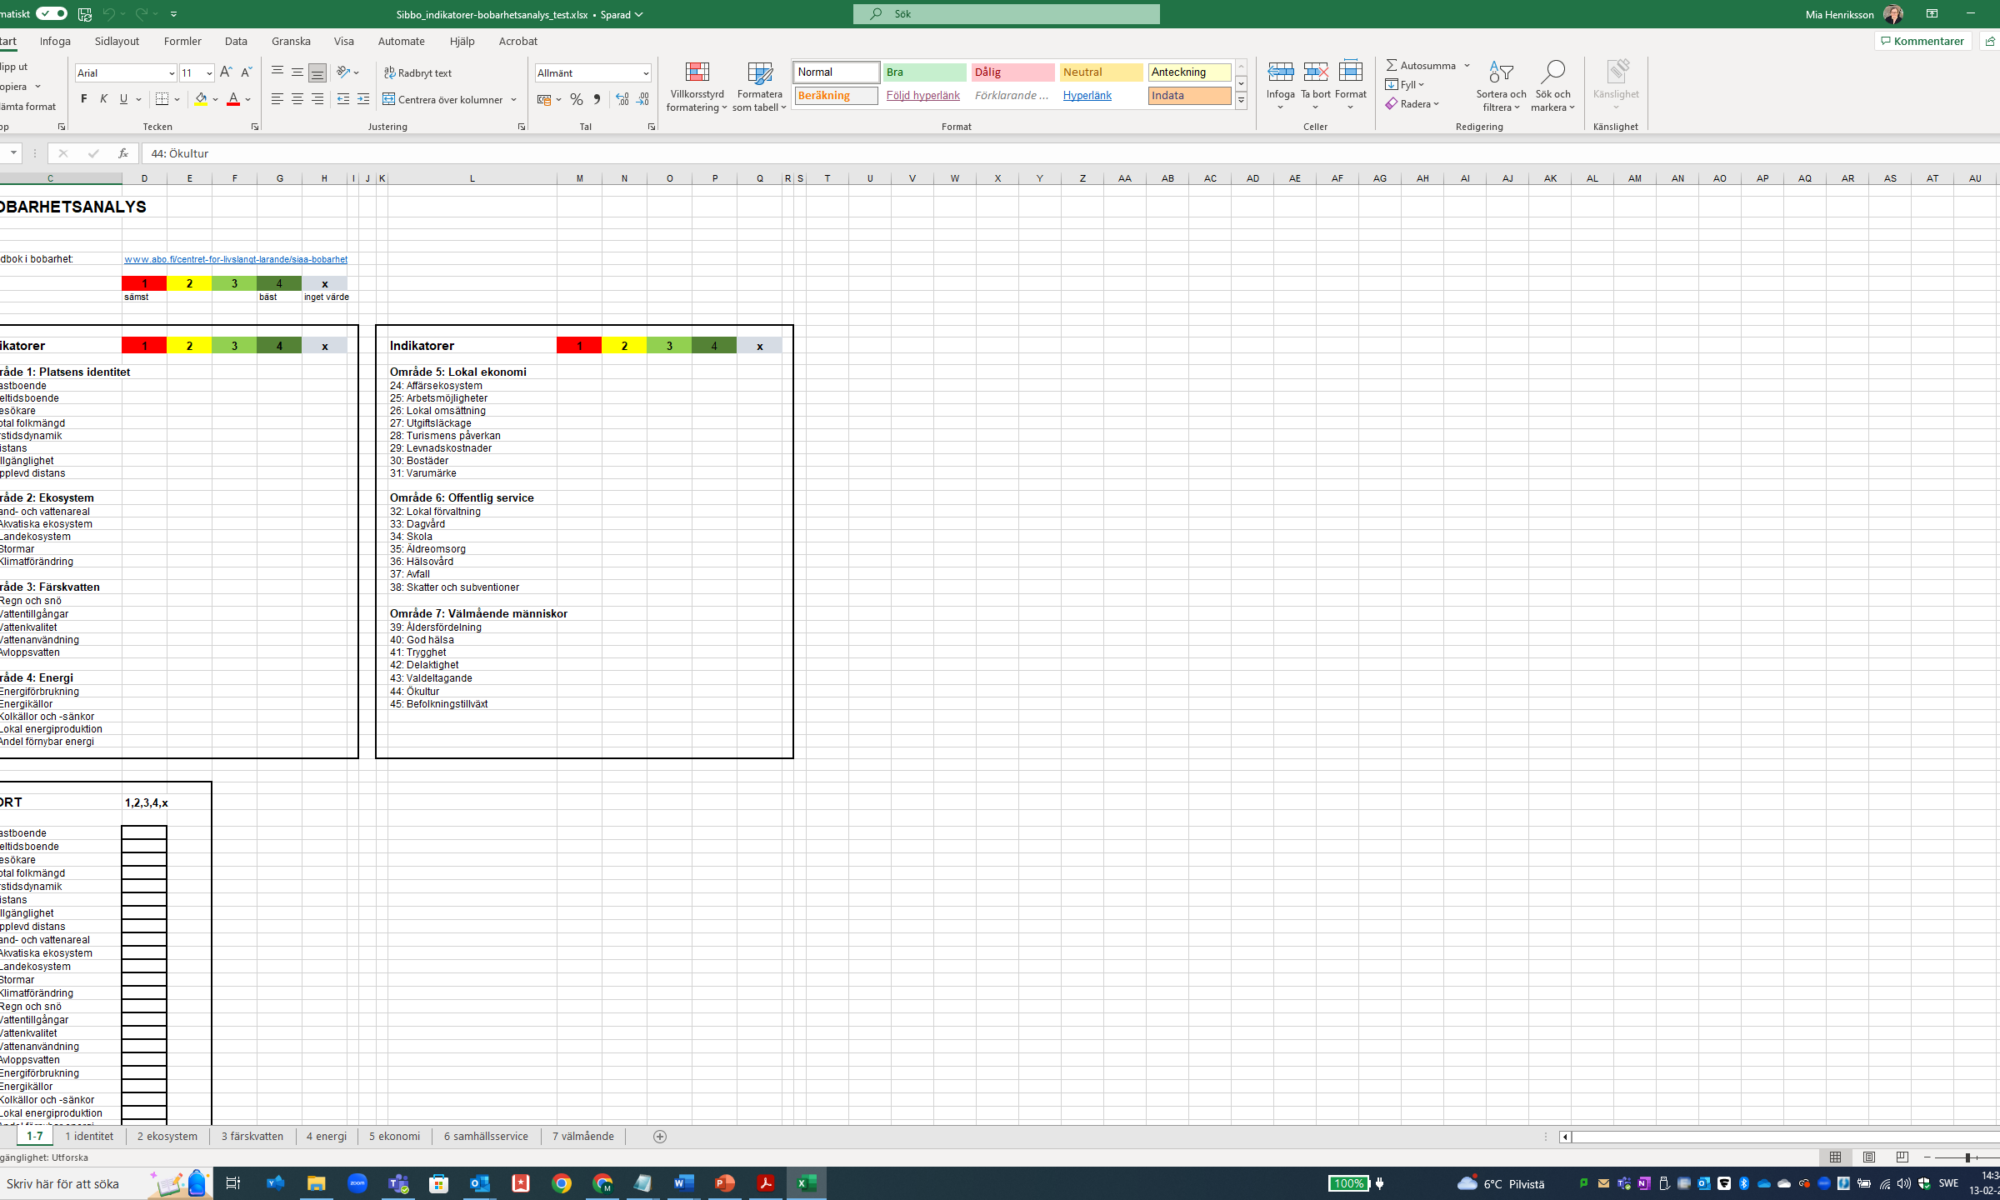Switch to sheet tab 7 välmående

coord(583,1136)
